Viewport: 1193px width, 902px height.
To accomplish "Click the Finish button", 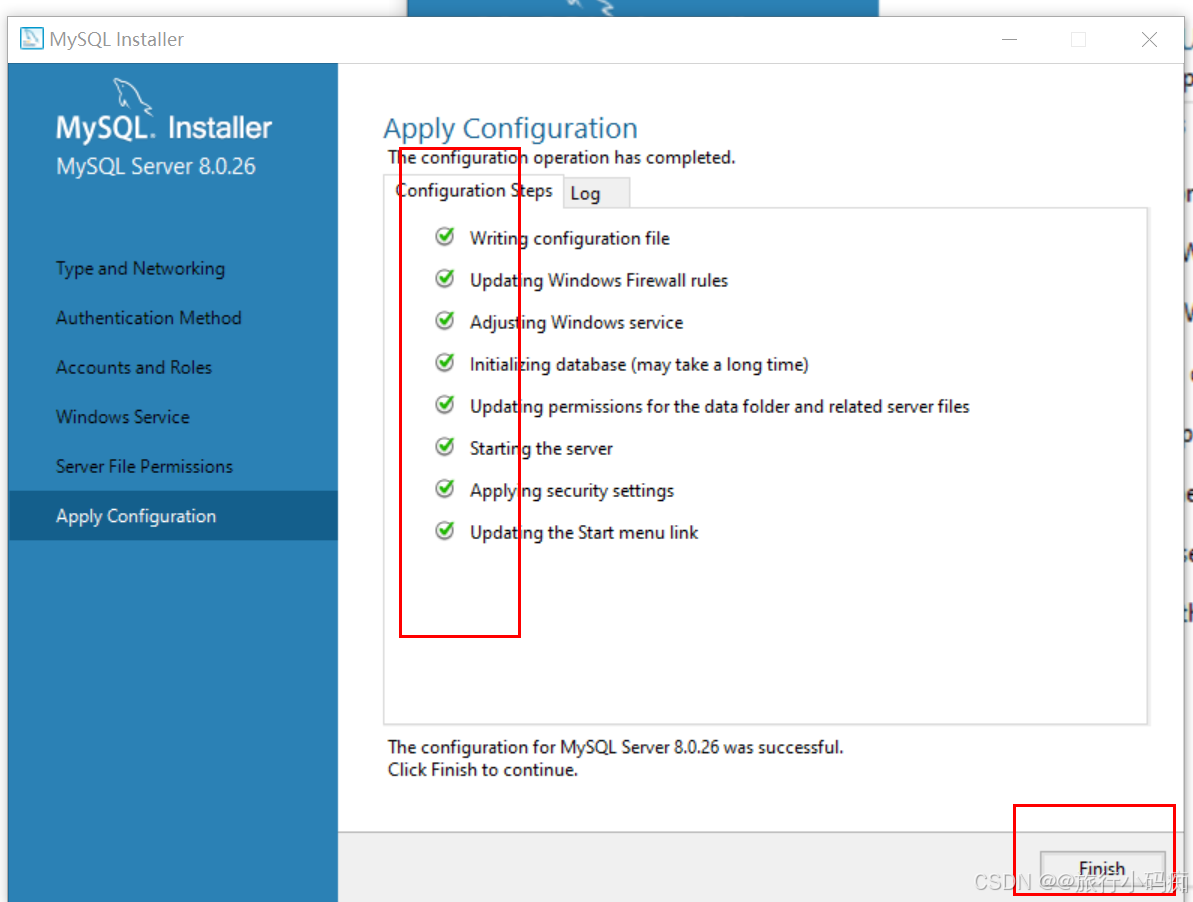I will click(x=1102, y=868).
